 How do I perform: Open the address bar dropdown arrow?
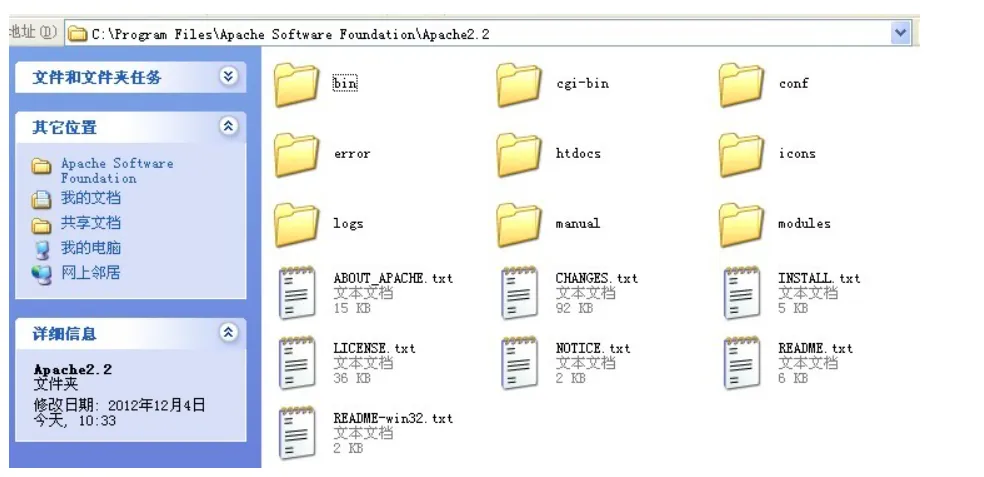[x=901, y=33]
